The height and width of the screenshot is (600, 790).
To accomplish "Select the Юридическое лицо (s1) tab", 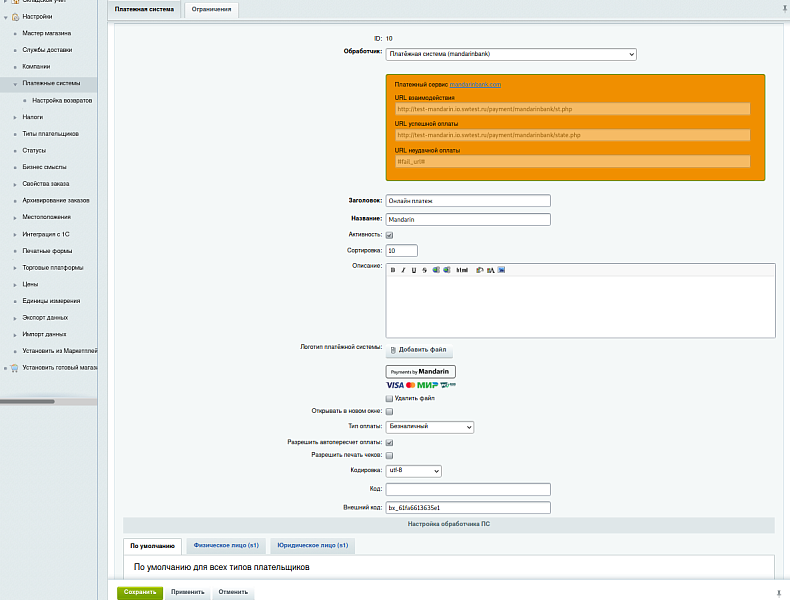I will (313, 546).
